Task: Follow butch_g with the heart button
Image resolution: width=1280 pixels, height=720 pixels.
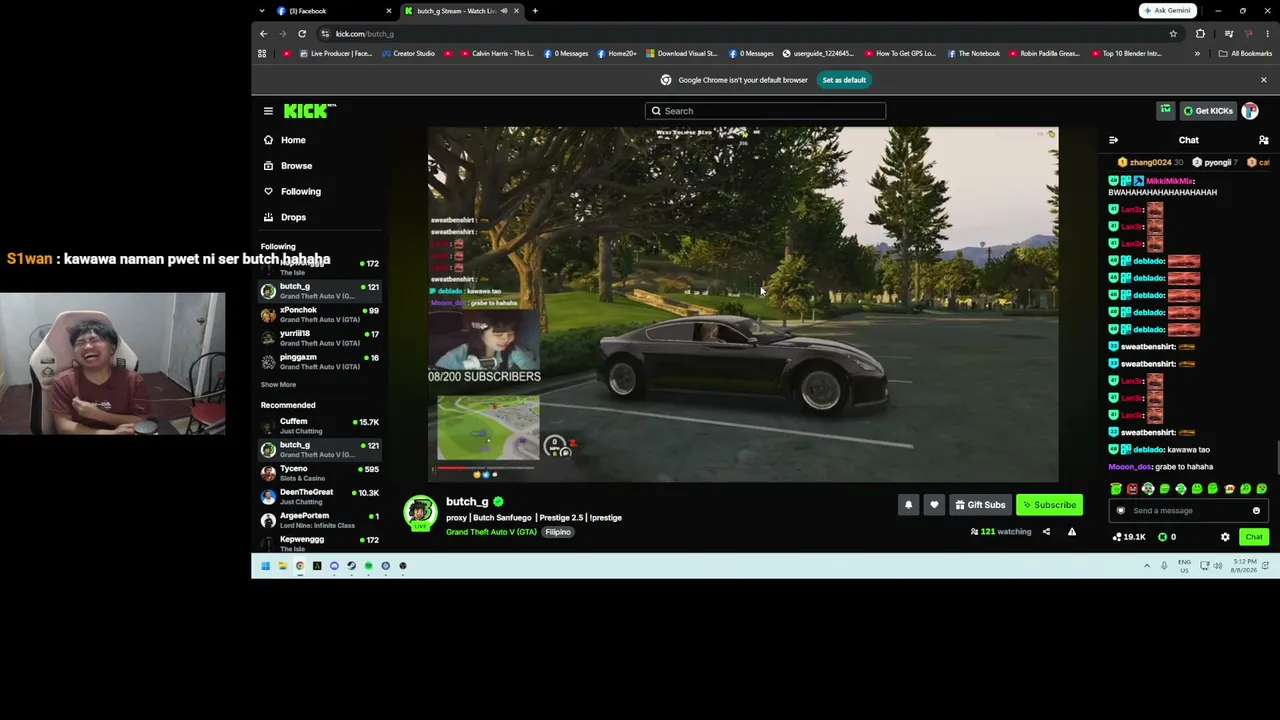Action: tap(934, 505)
